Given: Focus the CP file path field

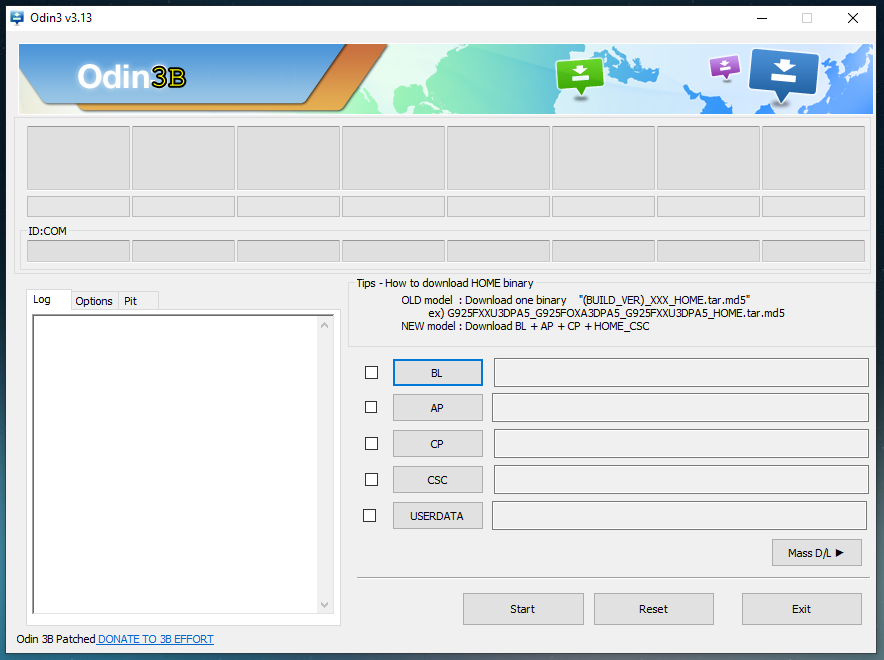Looking at the screenshot, I should [x=681, y=444].
